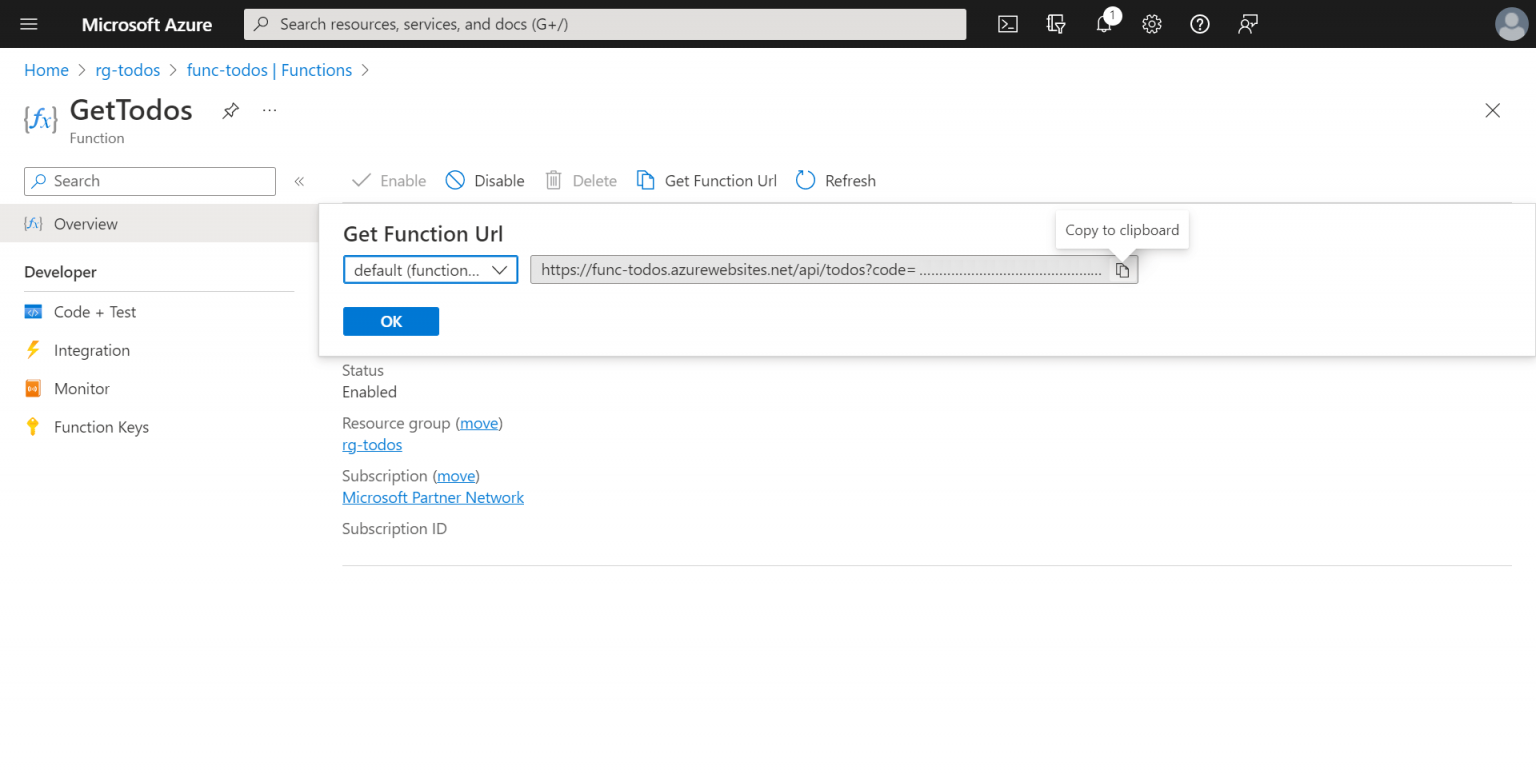Copy the function URL to clipboard
This screenshot has width=1536, height=782.
tap(1122, 269)
